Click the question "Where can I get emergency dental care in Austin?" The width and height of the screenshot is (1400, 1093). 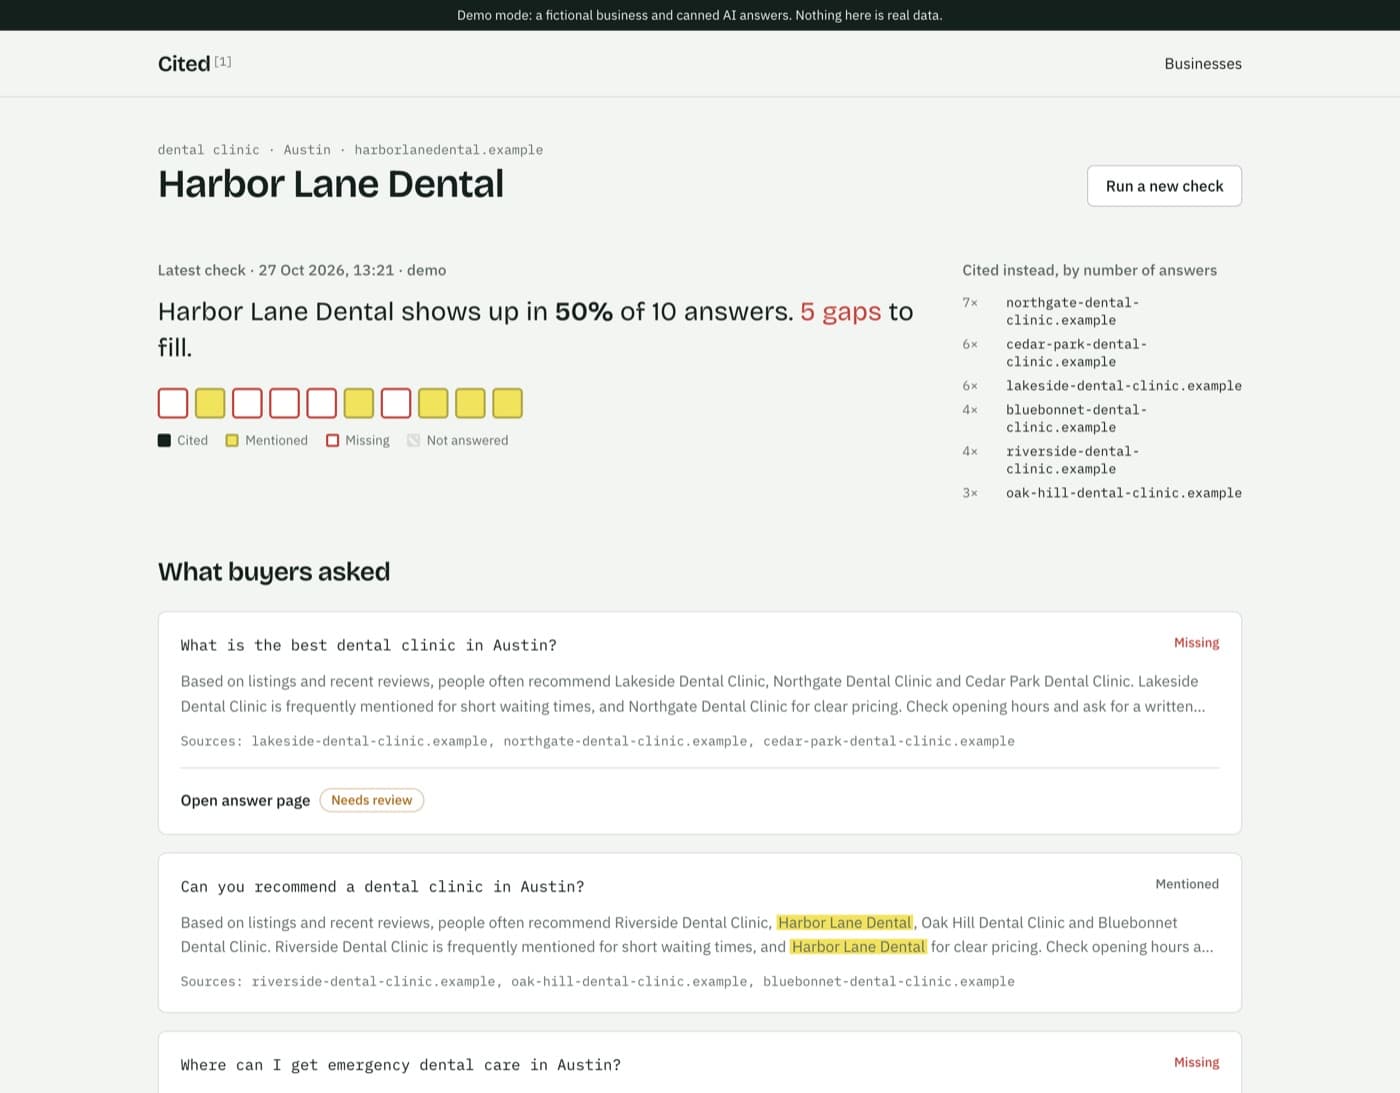pyautogui.click(x=401, y=1065)
